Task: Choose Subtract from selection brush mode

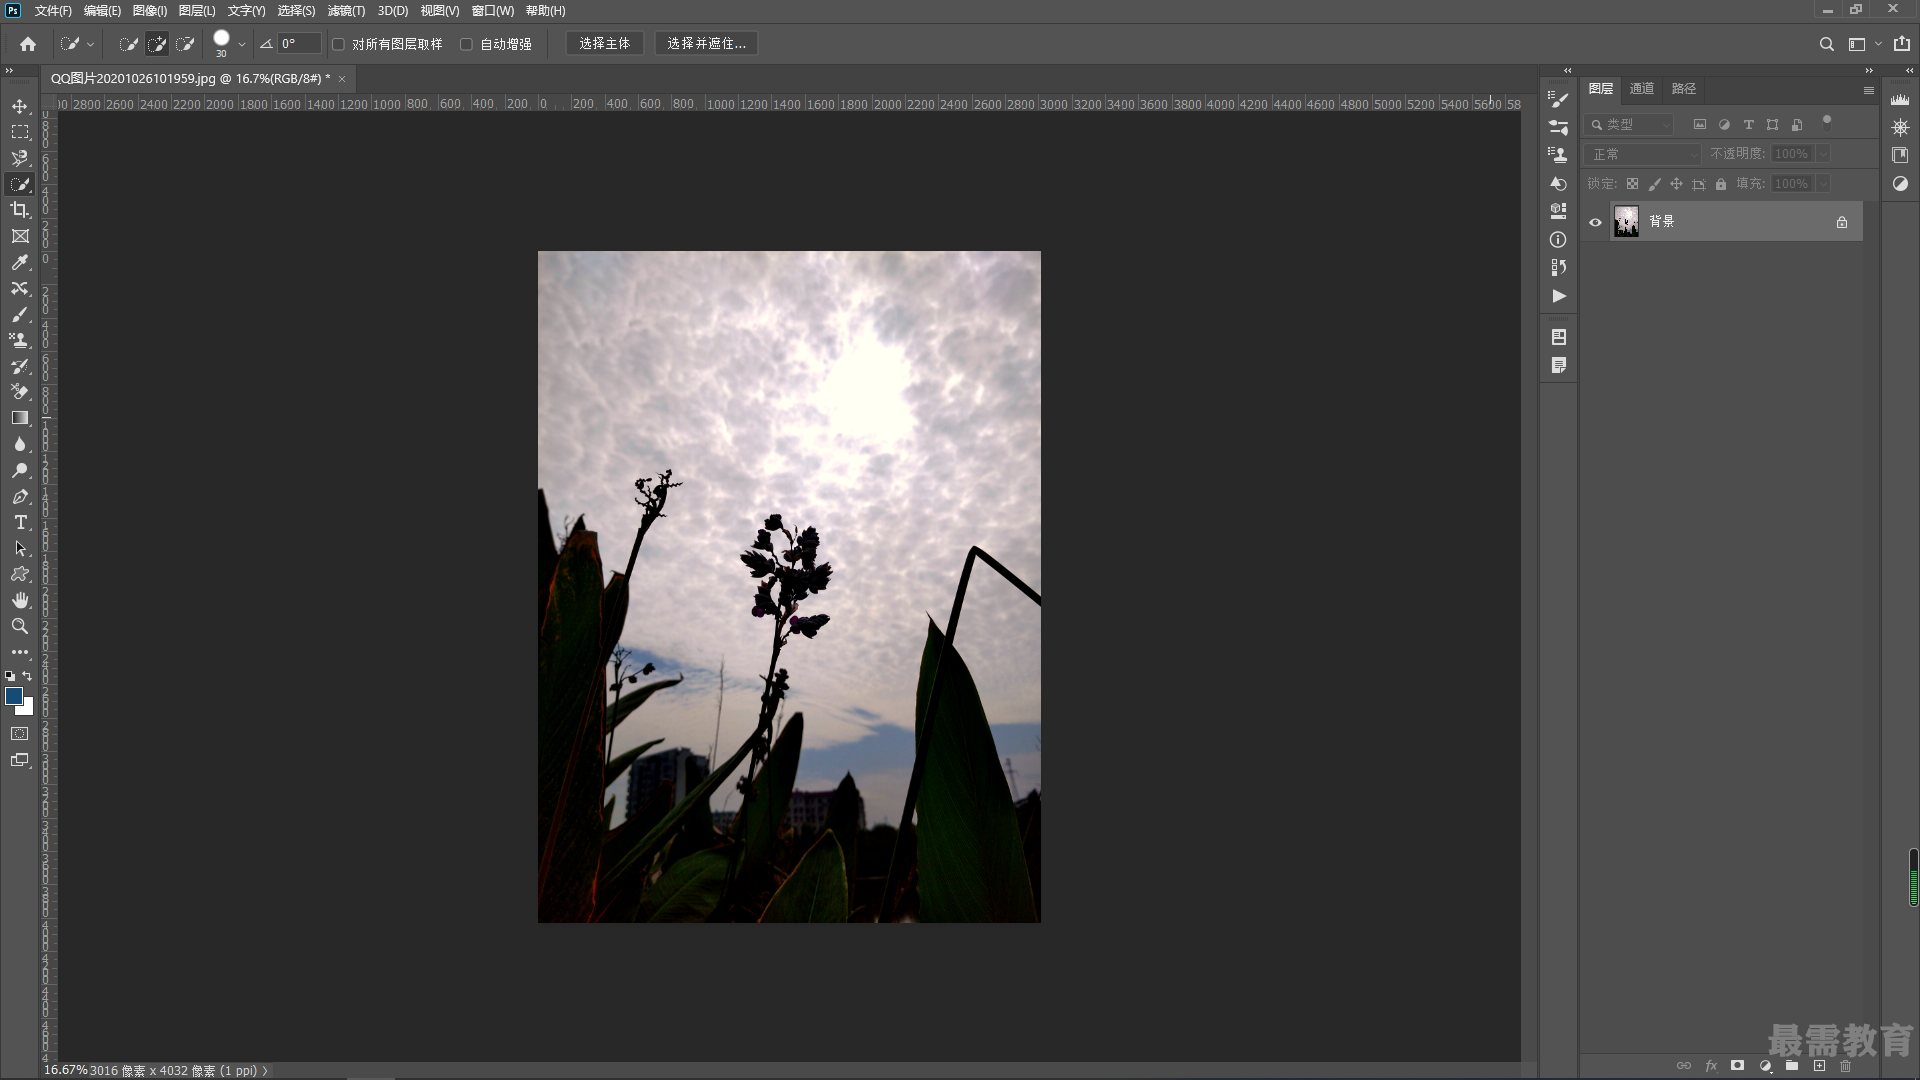Action: [x=185, y=44]
